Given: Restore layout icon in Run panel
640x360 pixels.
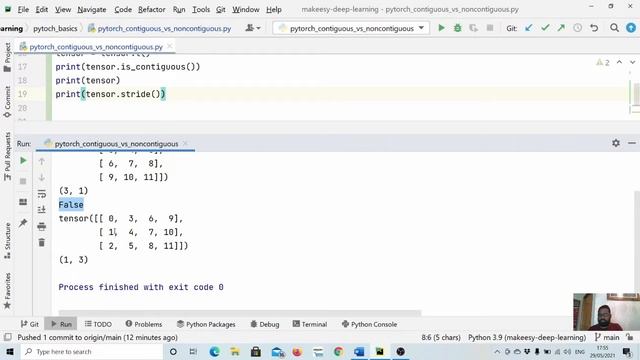Looking at the screenshot, I should [23, 202].
